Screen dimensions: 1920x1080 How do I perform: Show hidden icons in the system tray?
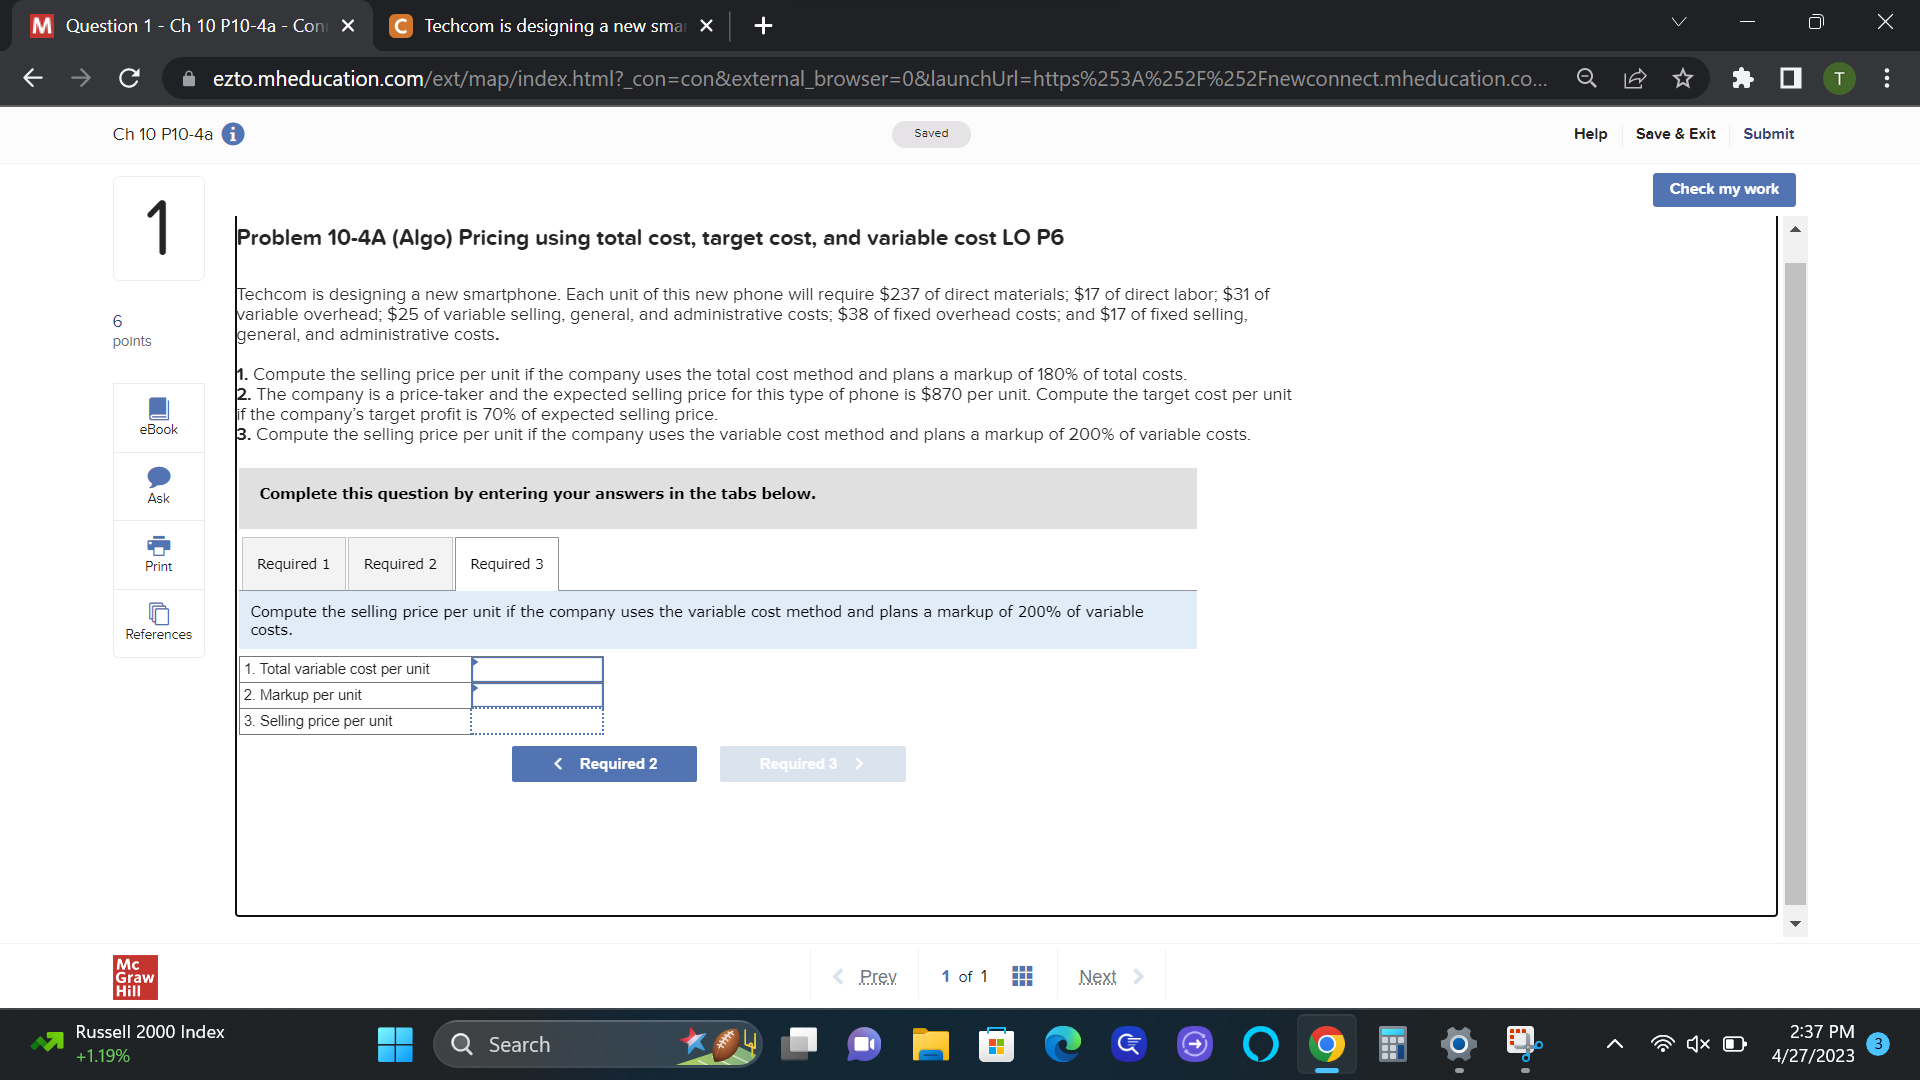point(1614,1043)
